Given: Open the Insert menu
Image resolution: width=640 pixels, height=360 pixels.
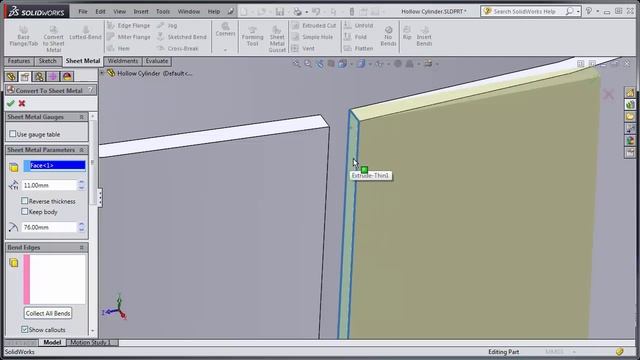Looking at the screenshot, I should pos(141,11).
